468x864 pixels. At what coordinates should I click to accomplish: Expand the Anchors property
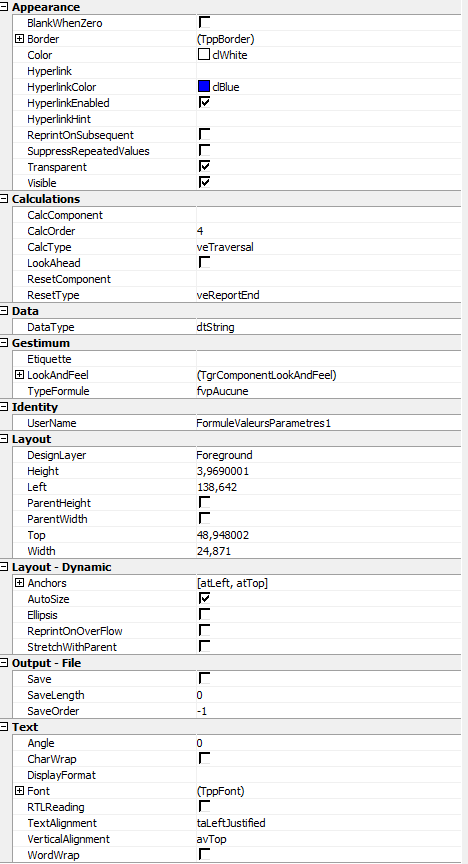coord(20,583)
